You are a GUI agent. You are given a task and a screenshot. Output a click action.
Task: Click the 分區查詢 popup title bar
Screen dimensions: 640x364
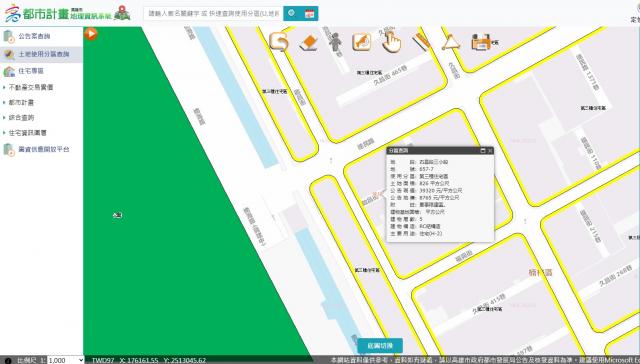click(x=440, y=151)
